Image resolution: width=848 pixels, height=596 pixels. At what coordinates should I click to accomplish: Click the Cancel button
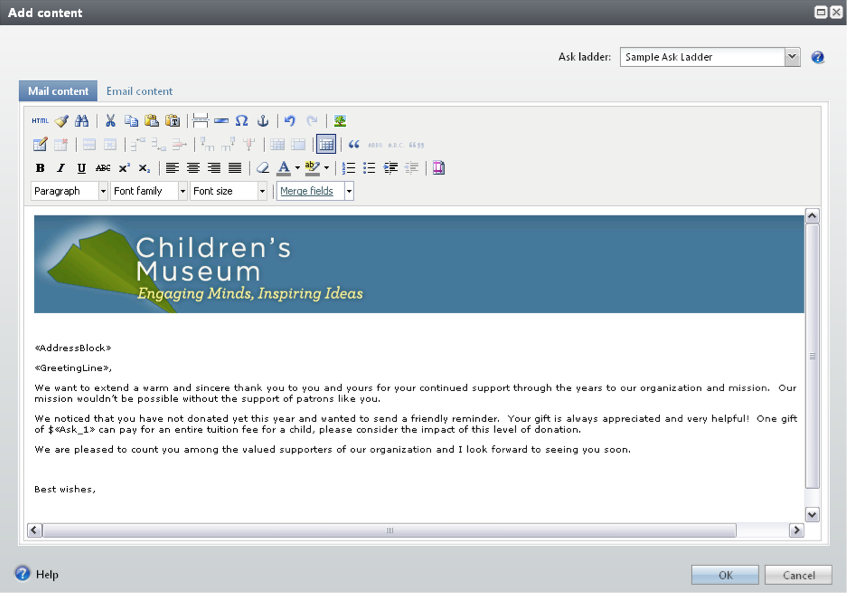coord(798,575)
